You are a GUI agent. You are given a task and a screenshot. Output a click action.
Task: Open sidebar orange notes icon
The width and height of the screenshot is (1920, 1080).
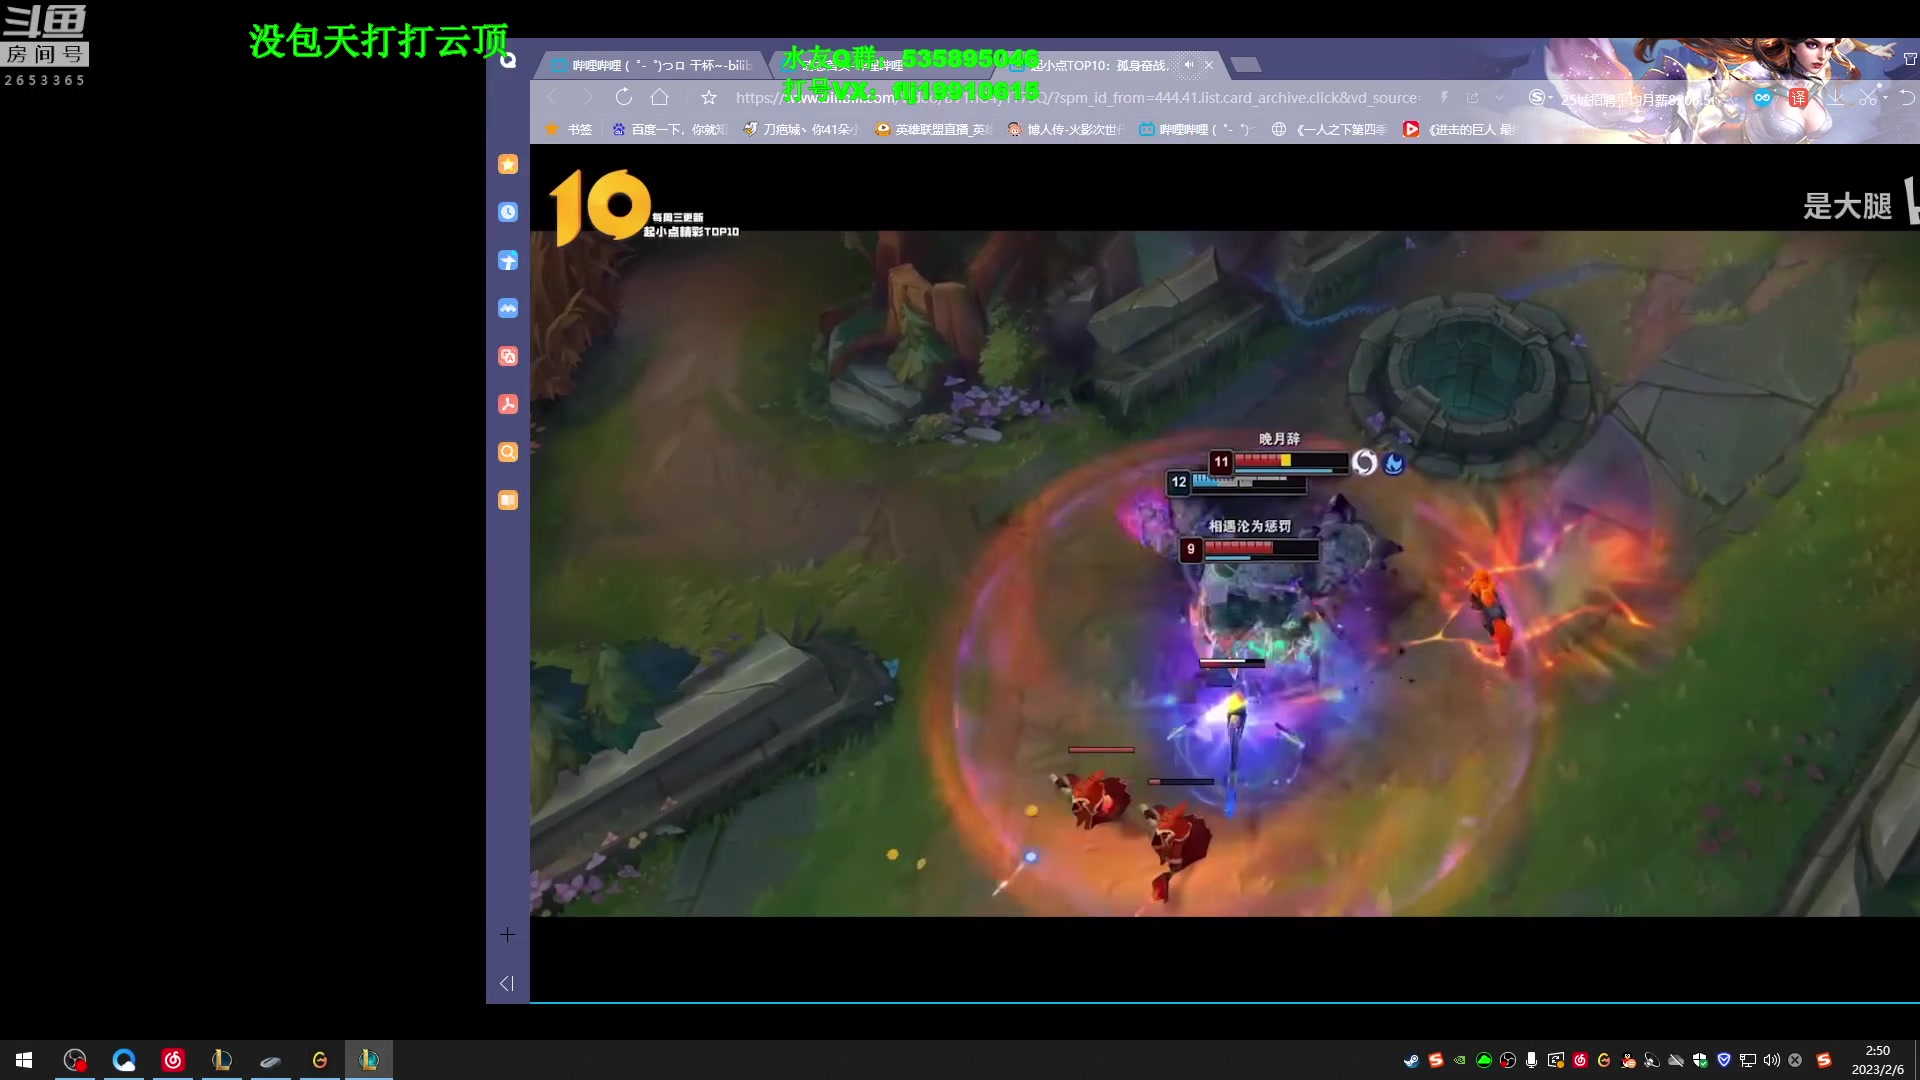(x=508, y=500)
